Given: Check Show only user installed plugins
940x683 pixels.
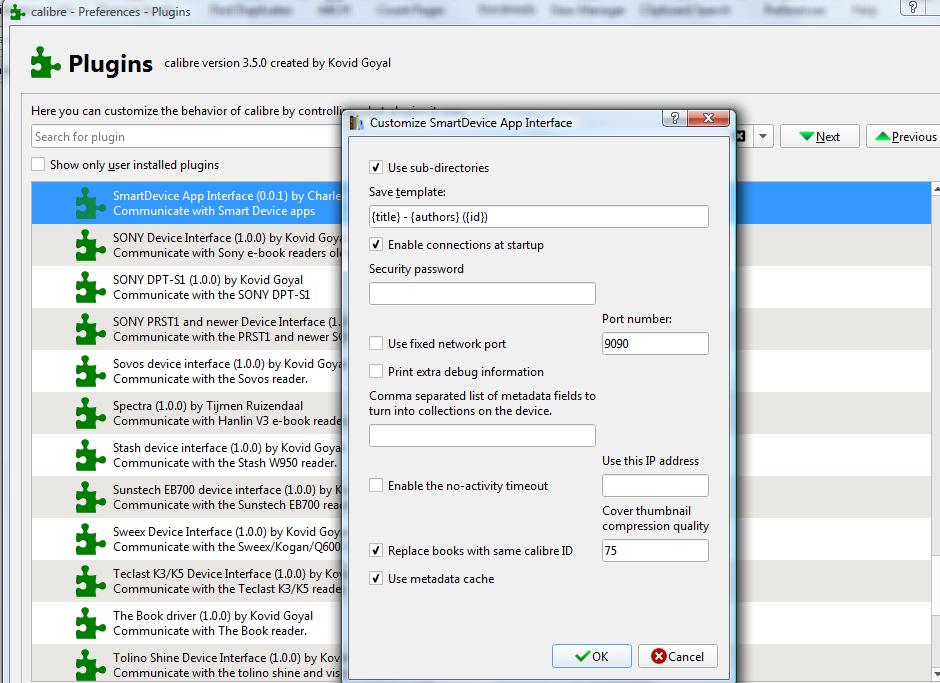Looking at the screenshot, I should point(38,164).
